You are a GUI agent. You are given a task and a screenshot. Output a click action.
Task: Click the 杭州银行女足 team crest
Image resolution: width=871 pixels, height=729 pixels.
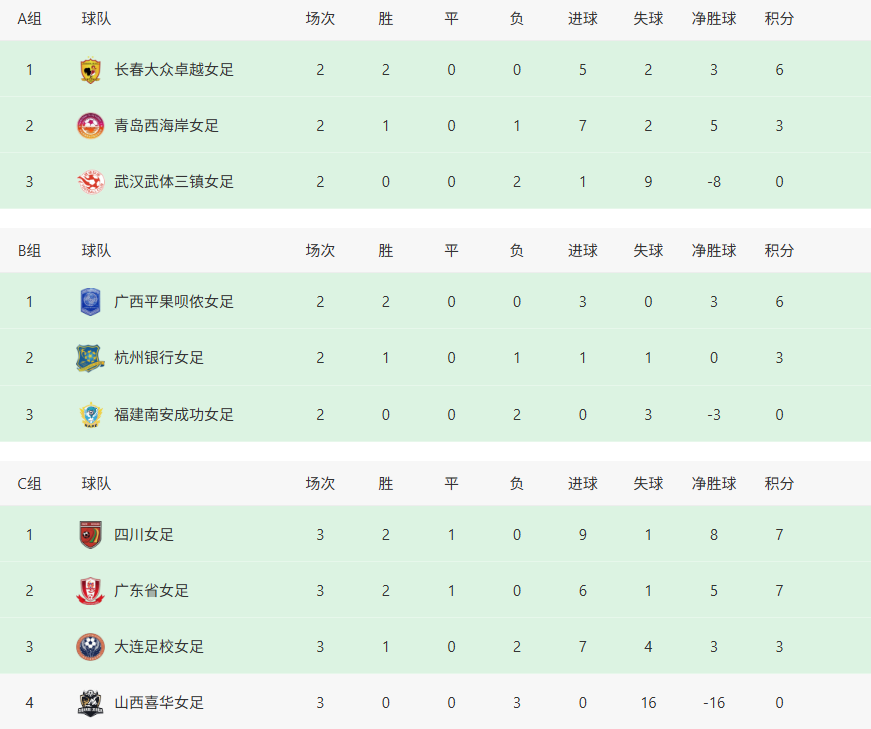91,358
